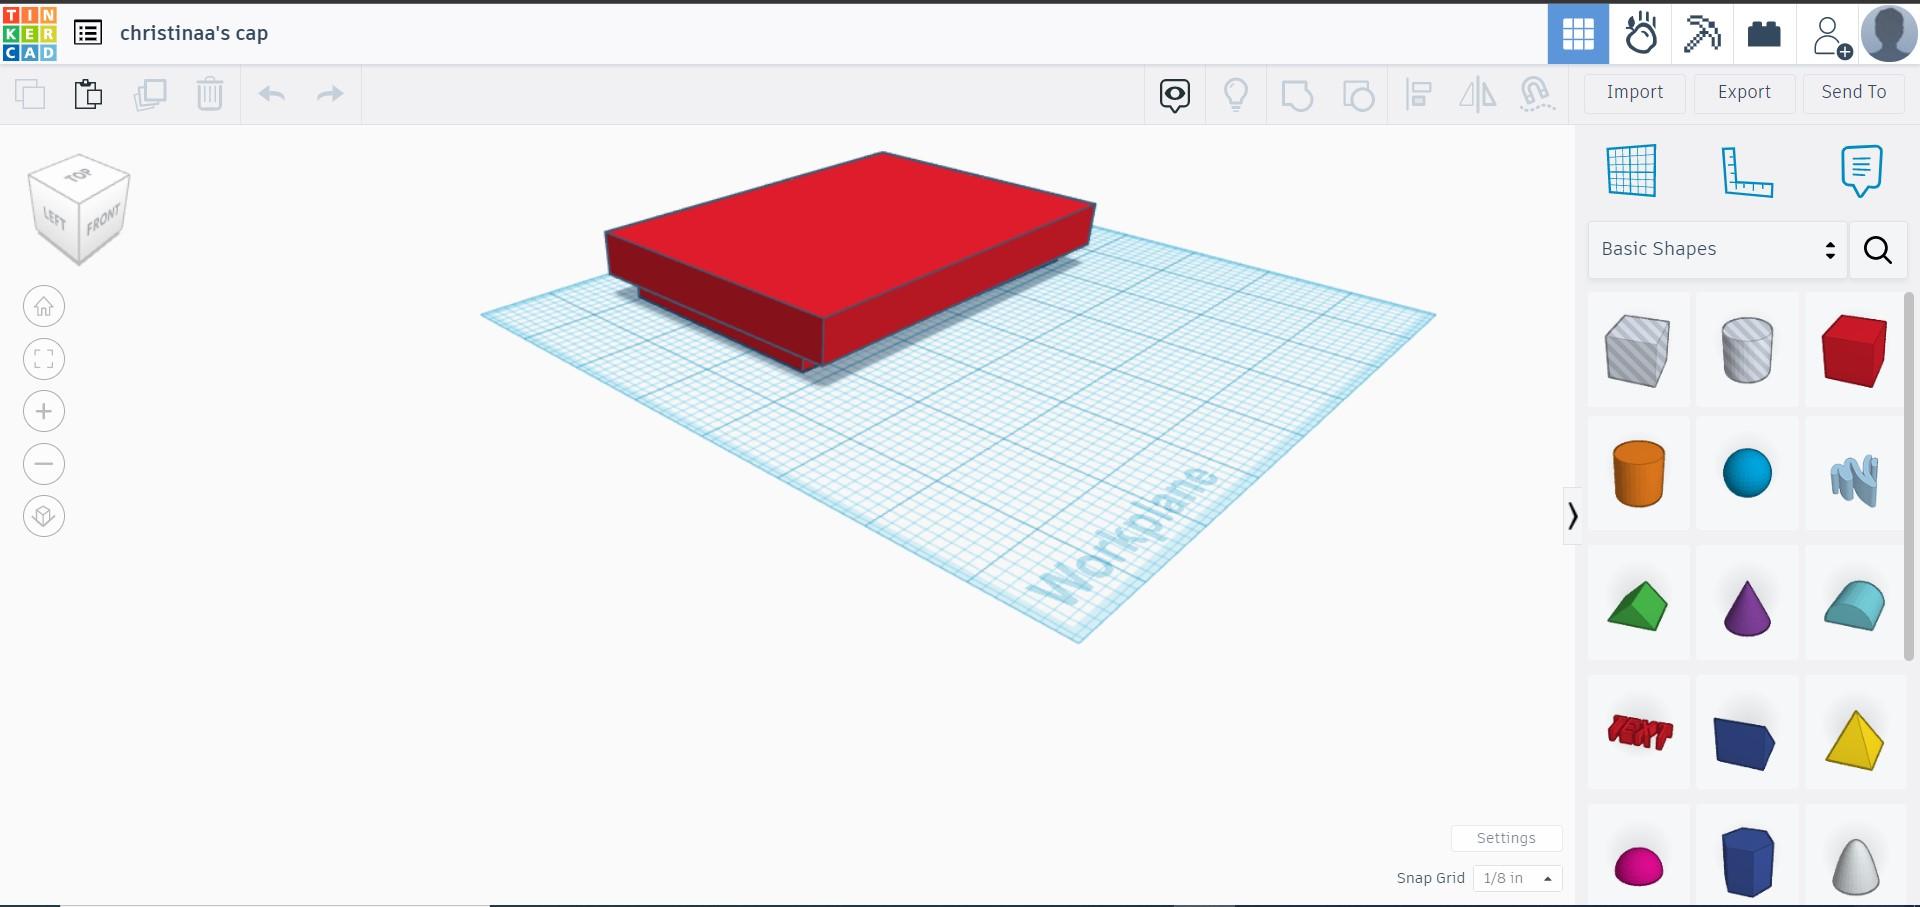Select the yellow Pyramid shape

[1854, 740]
